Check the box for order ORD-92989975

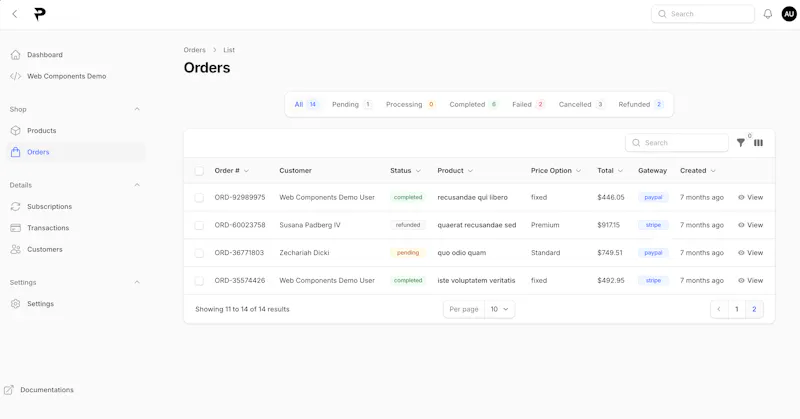[199, 198]
